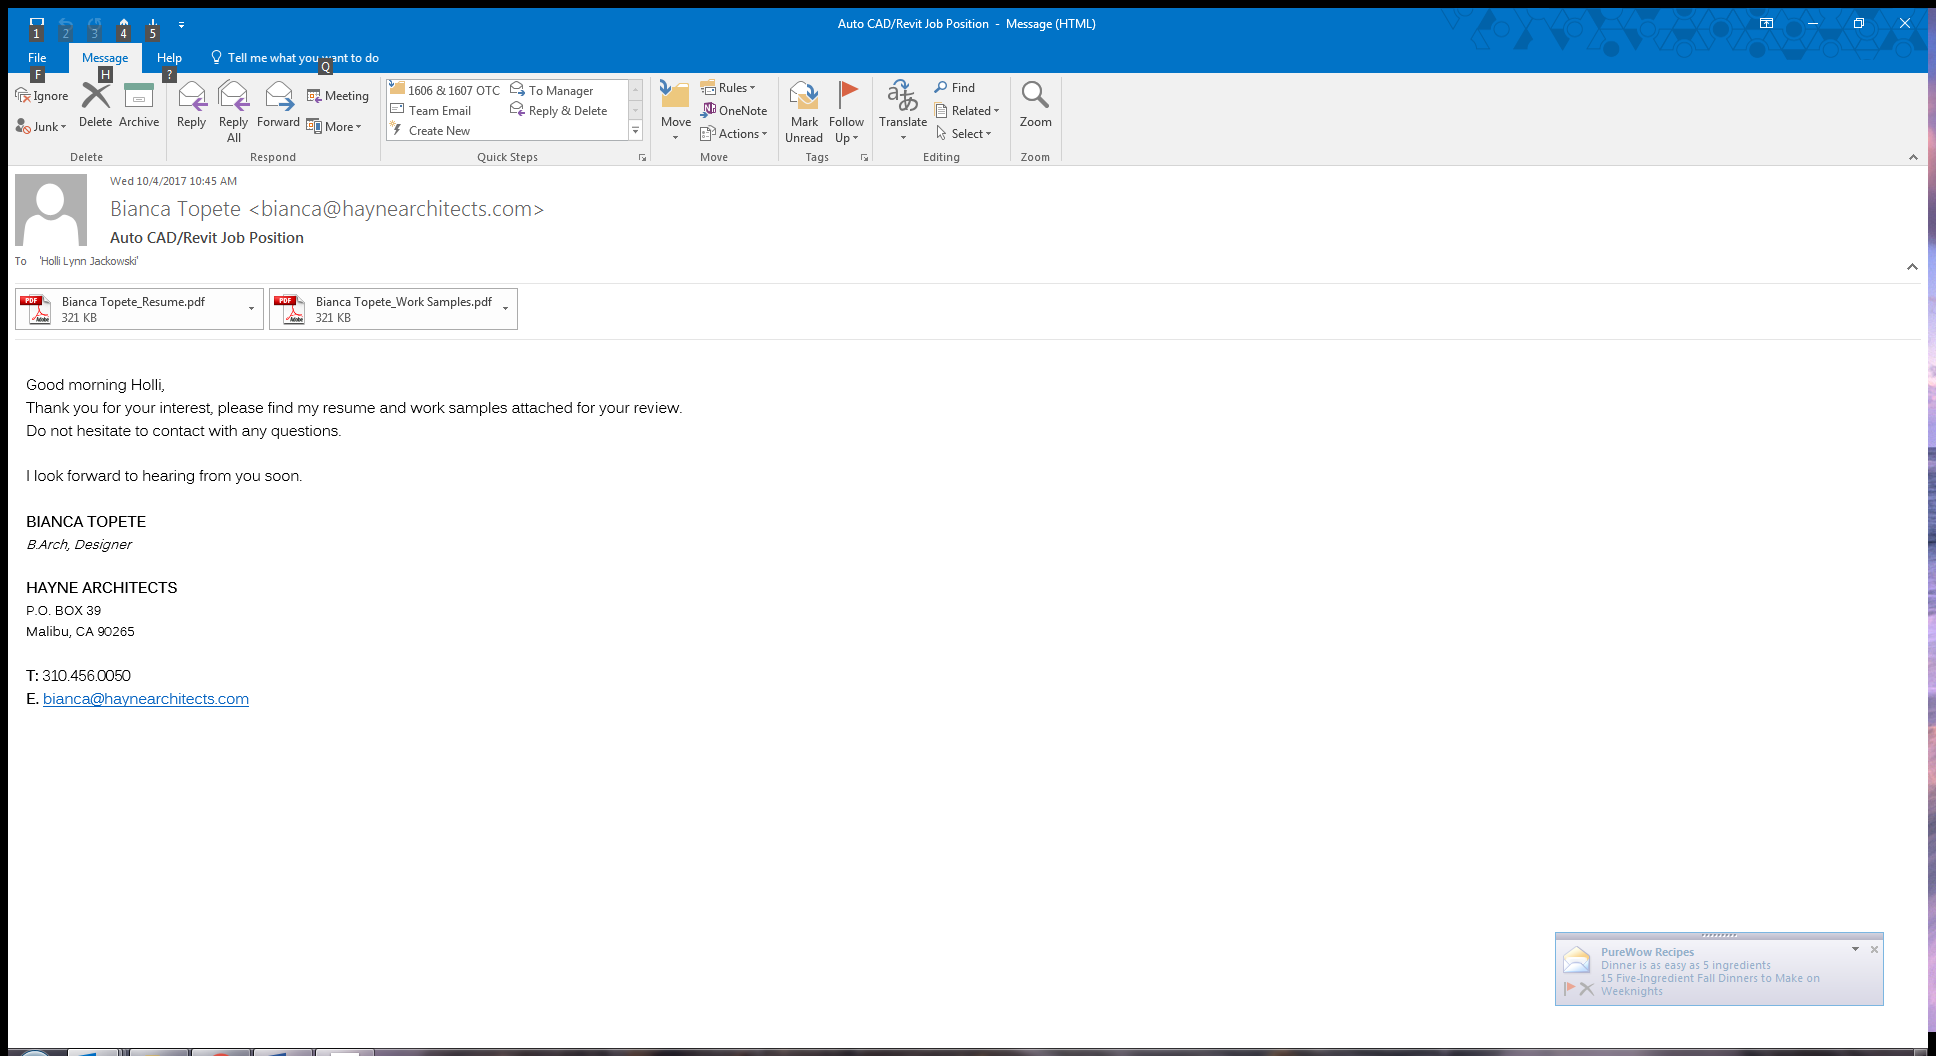Open the Help tab

[x=169, y=58]
